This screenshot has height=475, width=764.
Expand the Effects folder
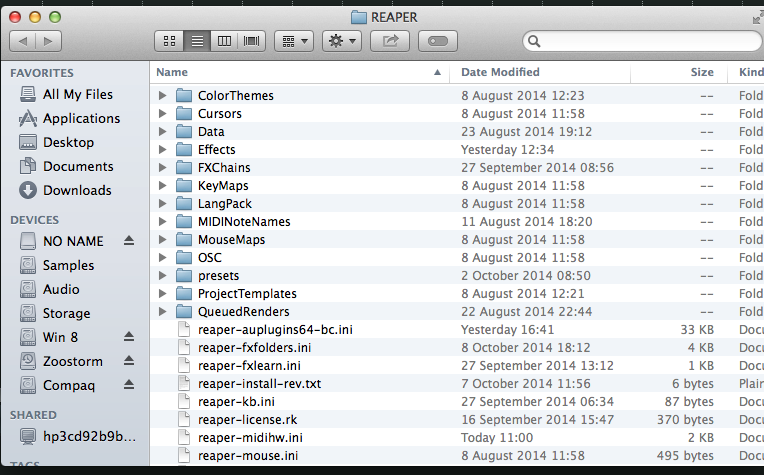tap(163, 150)
